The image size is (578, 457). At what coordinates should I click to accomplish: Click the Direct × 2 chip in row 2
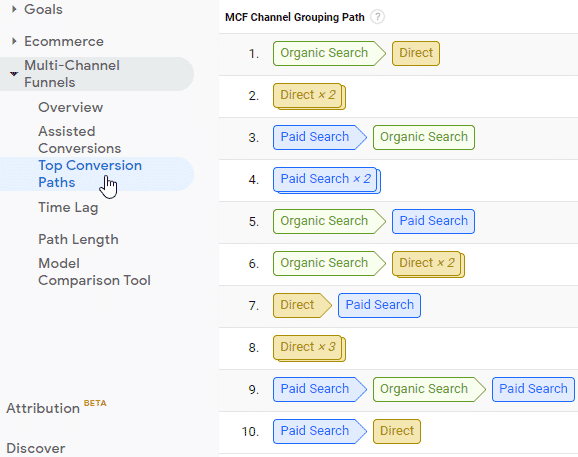coord(309,96)
